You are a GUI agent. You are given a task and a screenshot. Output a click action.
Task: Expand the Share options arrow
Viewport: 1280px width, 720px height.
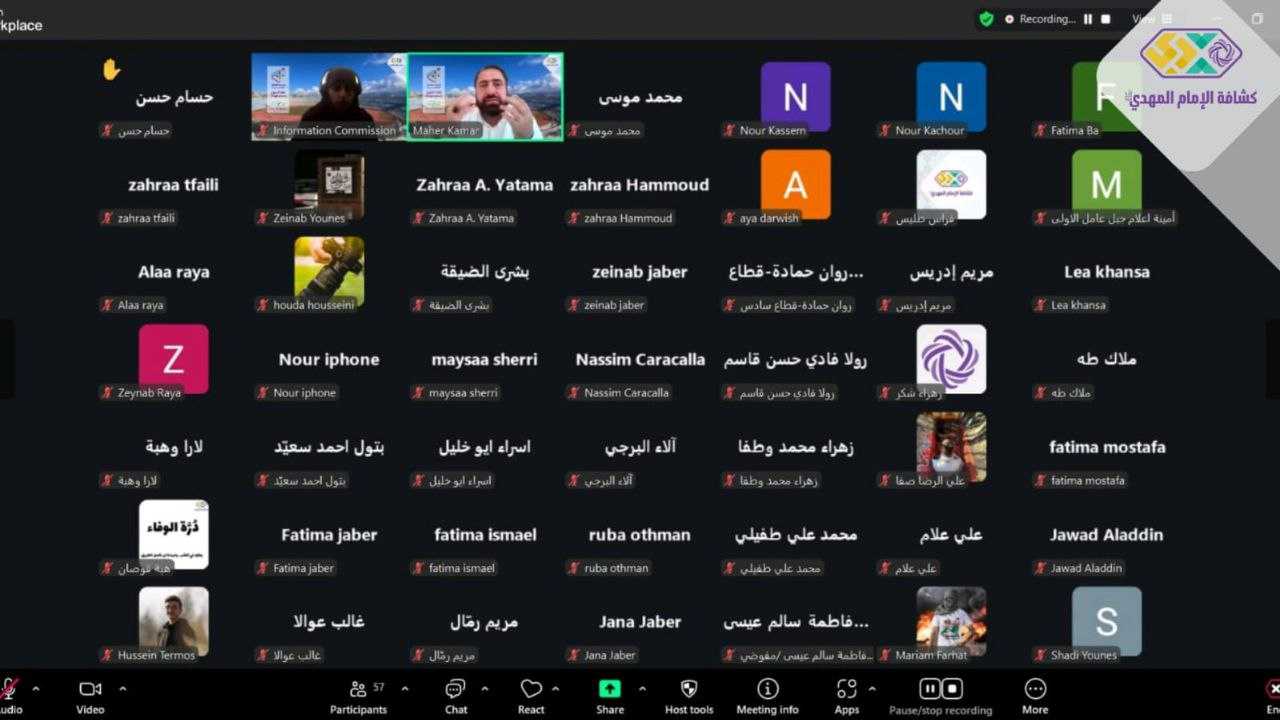click(642, 688)
